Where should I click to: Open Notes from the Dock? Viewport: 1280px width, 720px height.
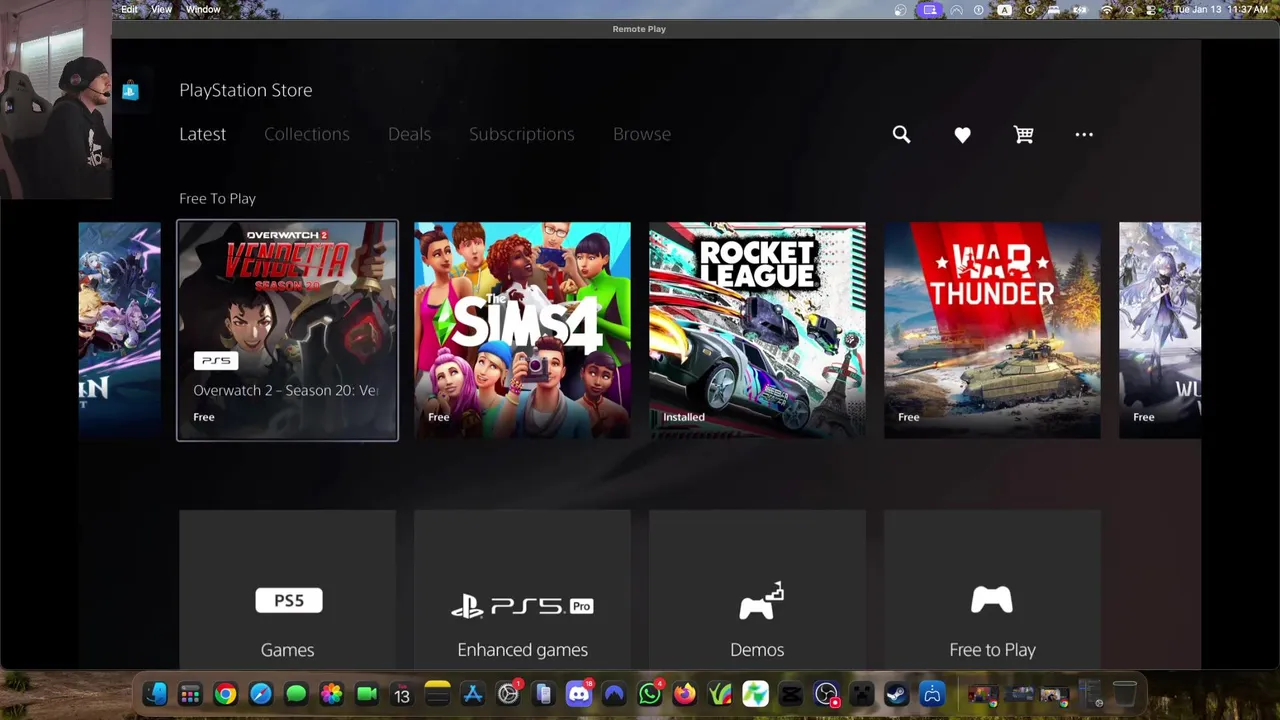[437, 694]
